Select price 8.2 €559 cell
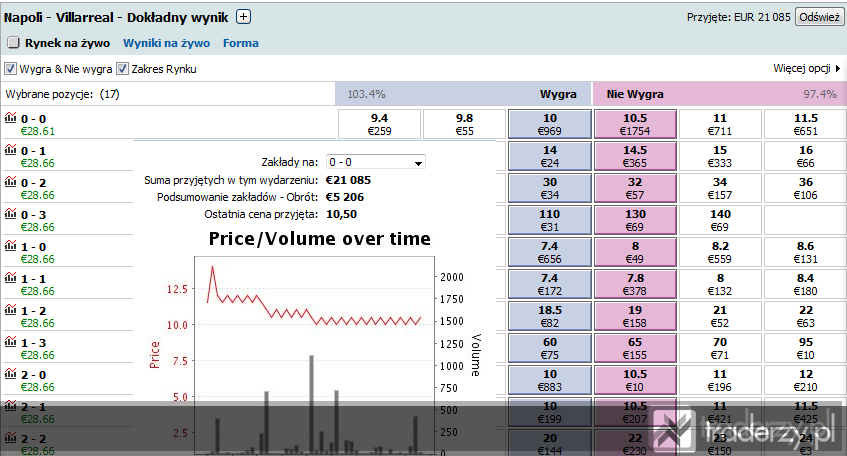847x456 pixels. click(720, 252)
